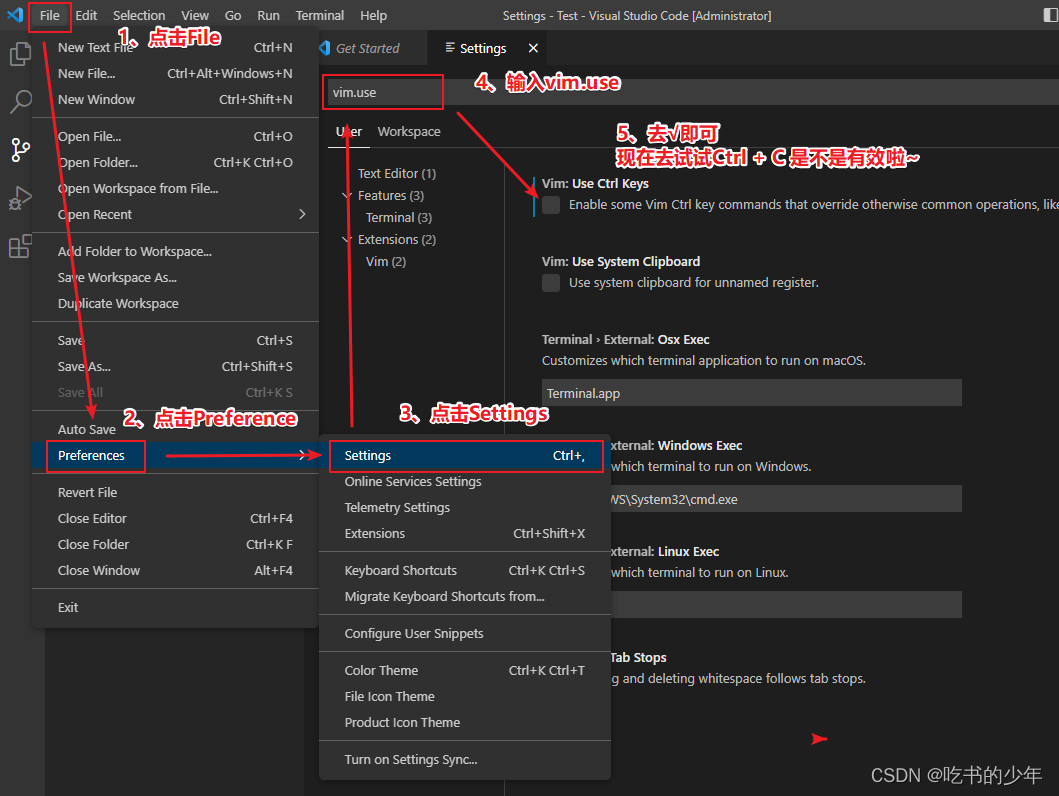
Task: Choose Open File... menu item
Action: pyautogui.click(x=175, y=136)
